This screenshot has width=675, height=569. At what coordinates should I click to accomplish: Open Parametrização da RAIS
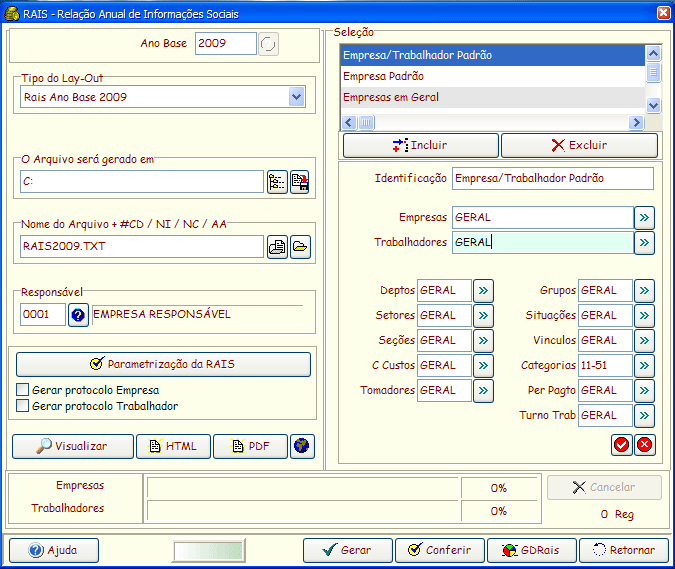click(163, 364)
